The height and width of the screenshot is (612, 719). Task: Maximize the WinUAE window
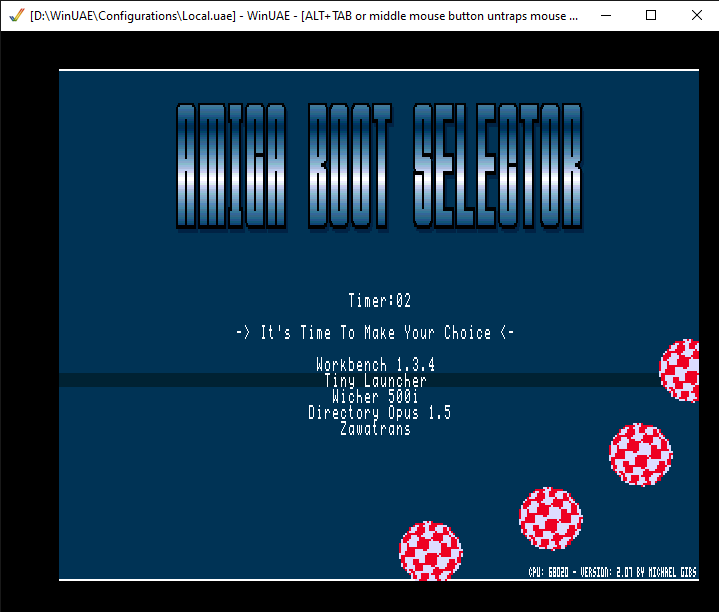(651, 16)
